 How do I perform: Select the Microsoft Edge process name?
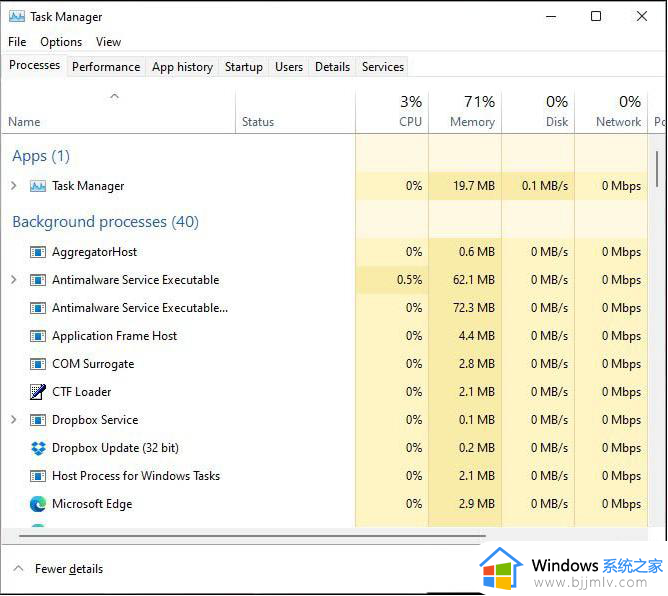(x=92, y=504)
